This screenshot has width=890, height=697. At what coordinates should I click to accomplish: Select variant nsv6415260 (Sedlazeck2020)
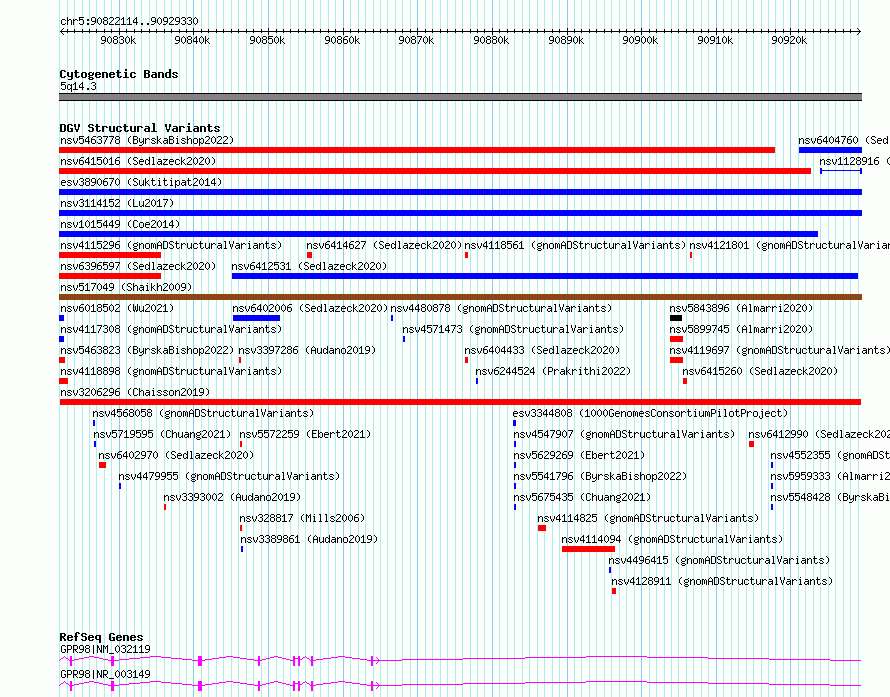point(760,371)
